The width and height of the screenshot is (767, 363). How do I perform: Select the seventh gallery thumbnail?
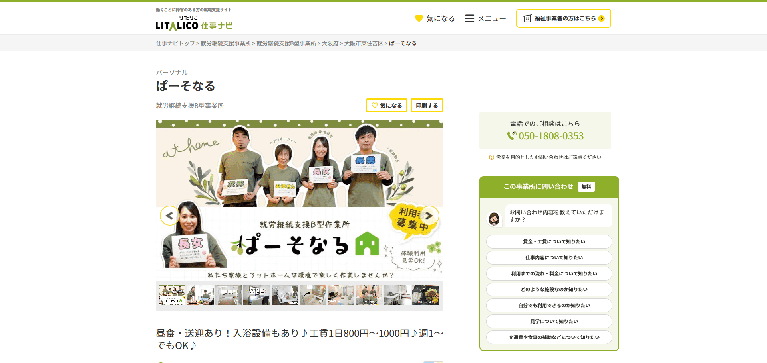pyautogui.click(x=341, y=295)
